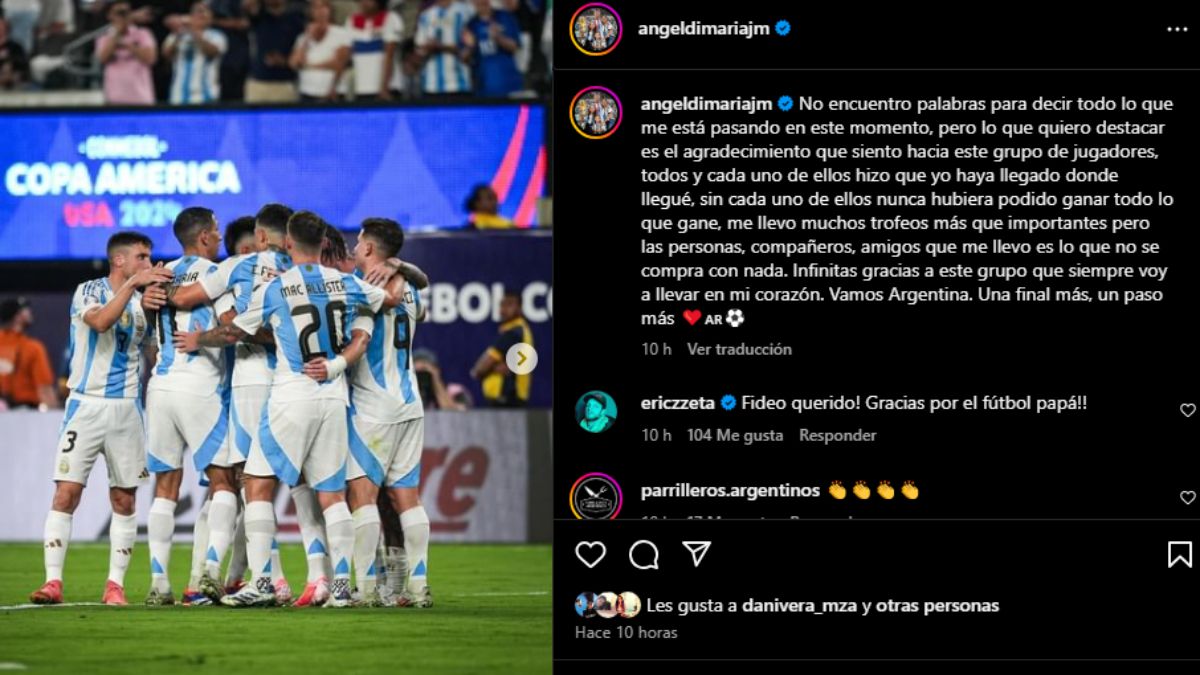Click 'Ver traducción' under the caption

point(739,349)
